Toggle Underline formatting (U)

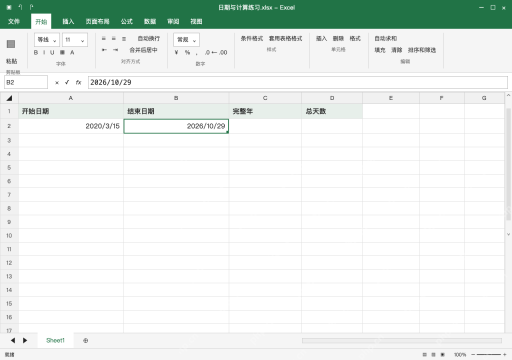[x=52, y=52]
